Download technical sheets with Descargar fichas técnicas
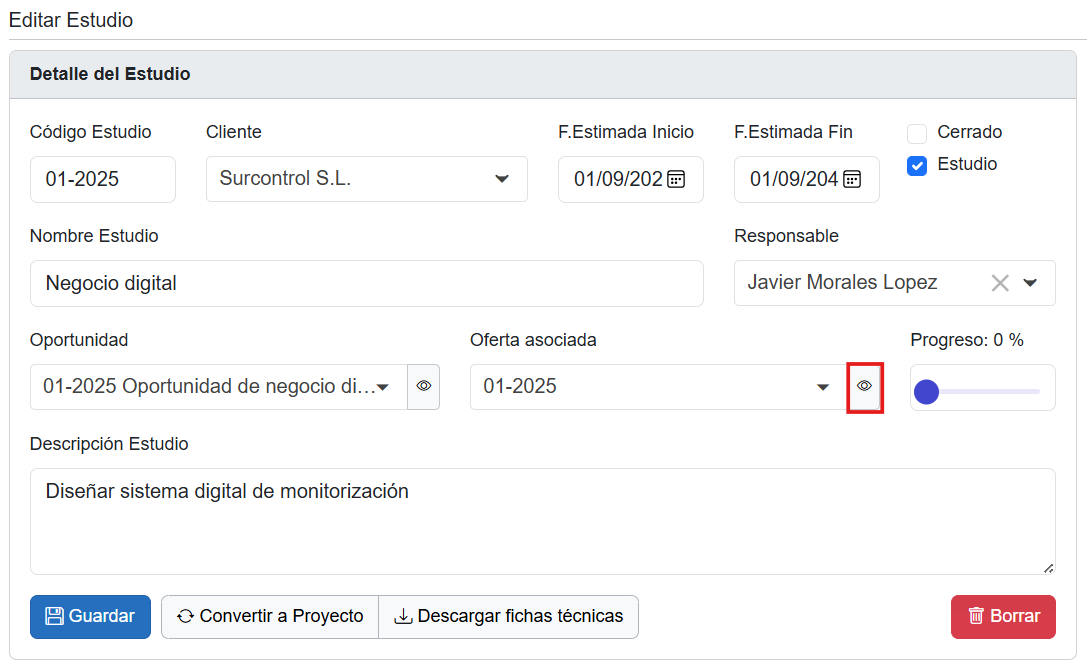1087x670 pixels. coord(508,617)
